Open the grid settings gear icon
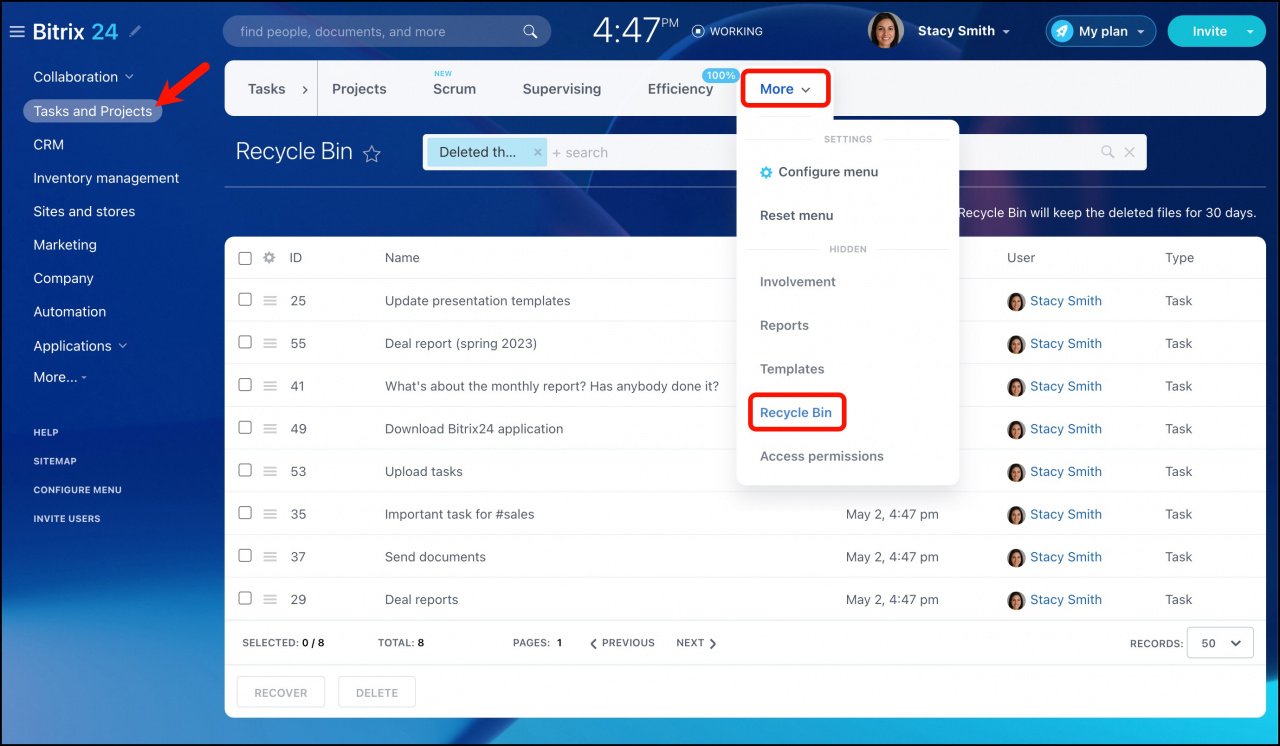1280x746 pixels. tap(269, 258)
